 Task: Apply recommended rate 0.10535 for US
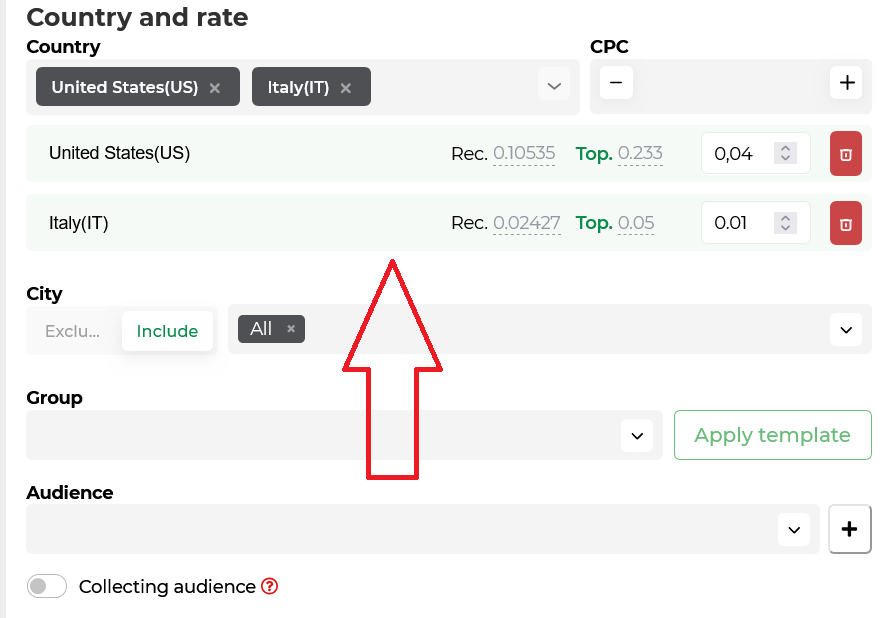524,153
